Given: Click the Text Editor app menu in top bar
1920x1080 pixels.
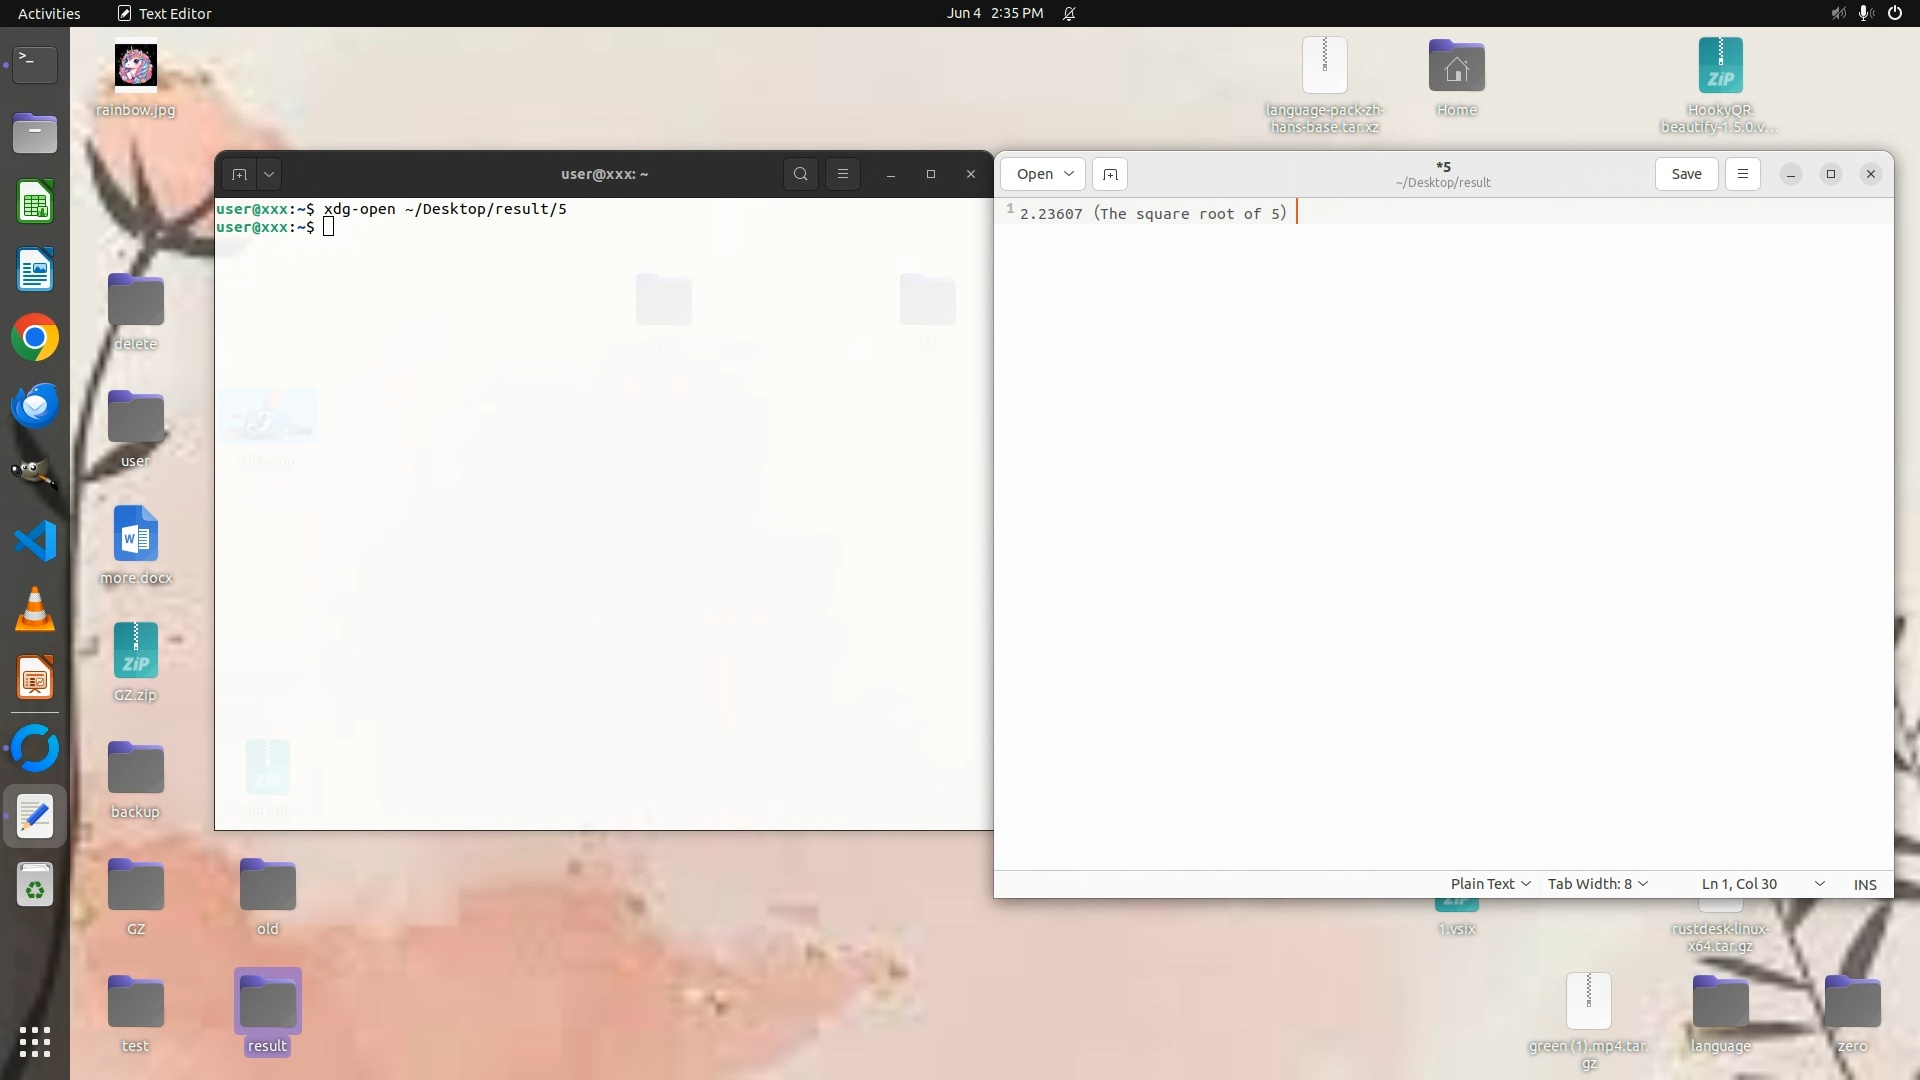Looking at the screenshot, I should [165, 13].
